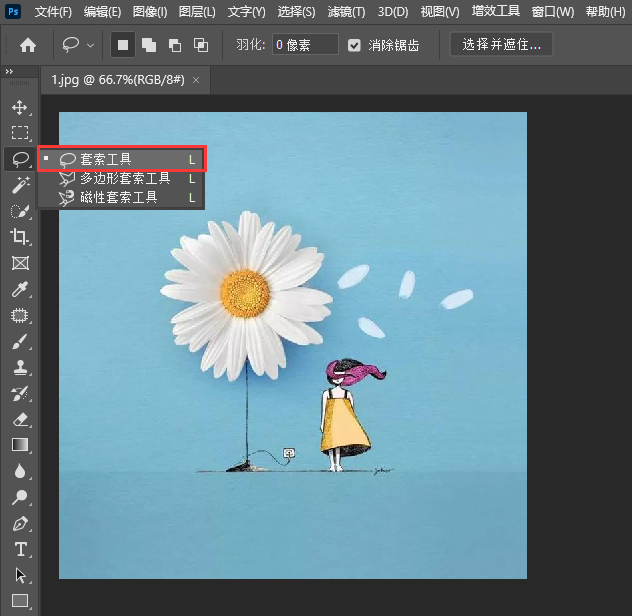Click the 羽化 feather value field

tap(305, 45)
